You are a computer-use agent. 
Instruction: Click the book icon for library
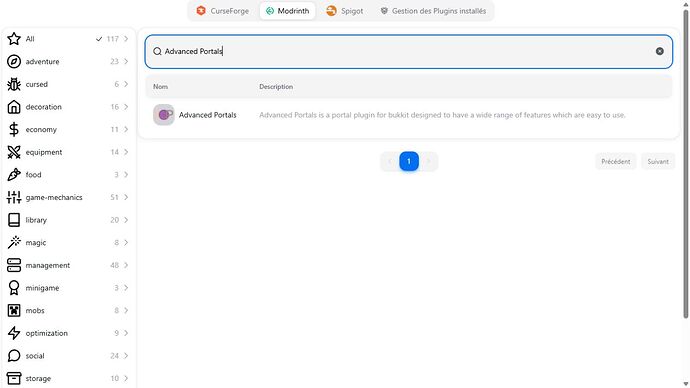pyautogui.click(x=14, y=220)
